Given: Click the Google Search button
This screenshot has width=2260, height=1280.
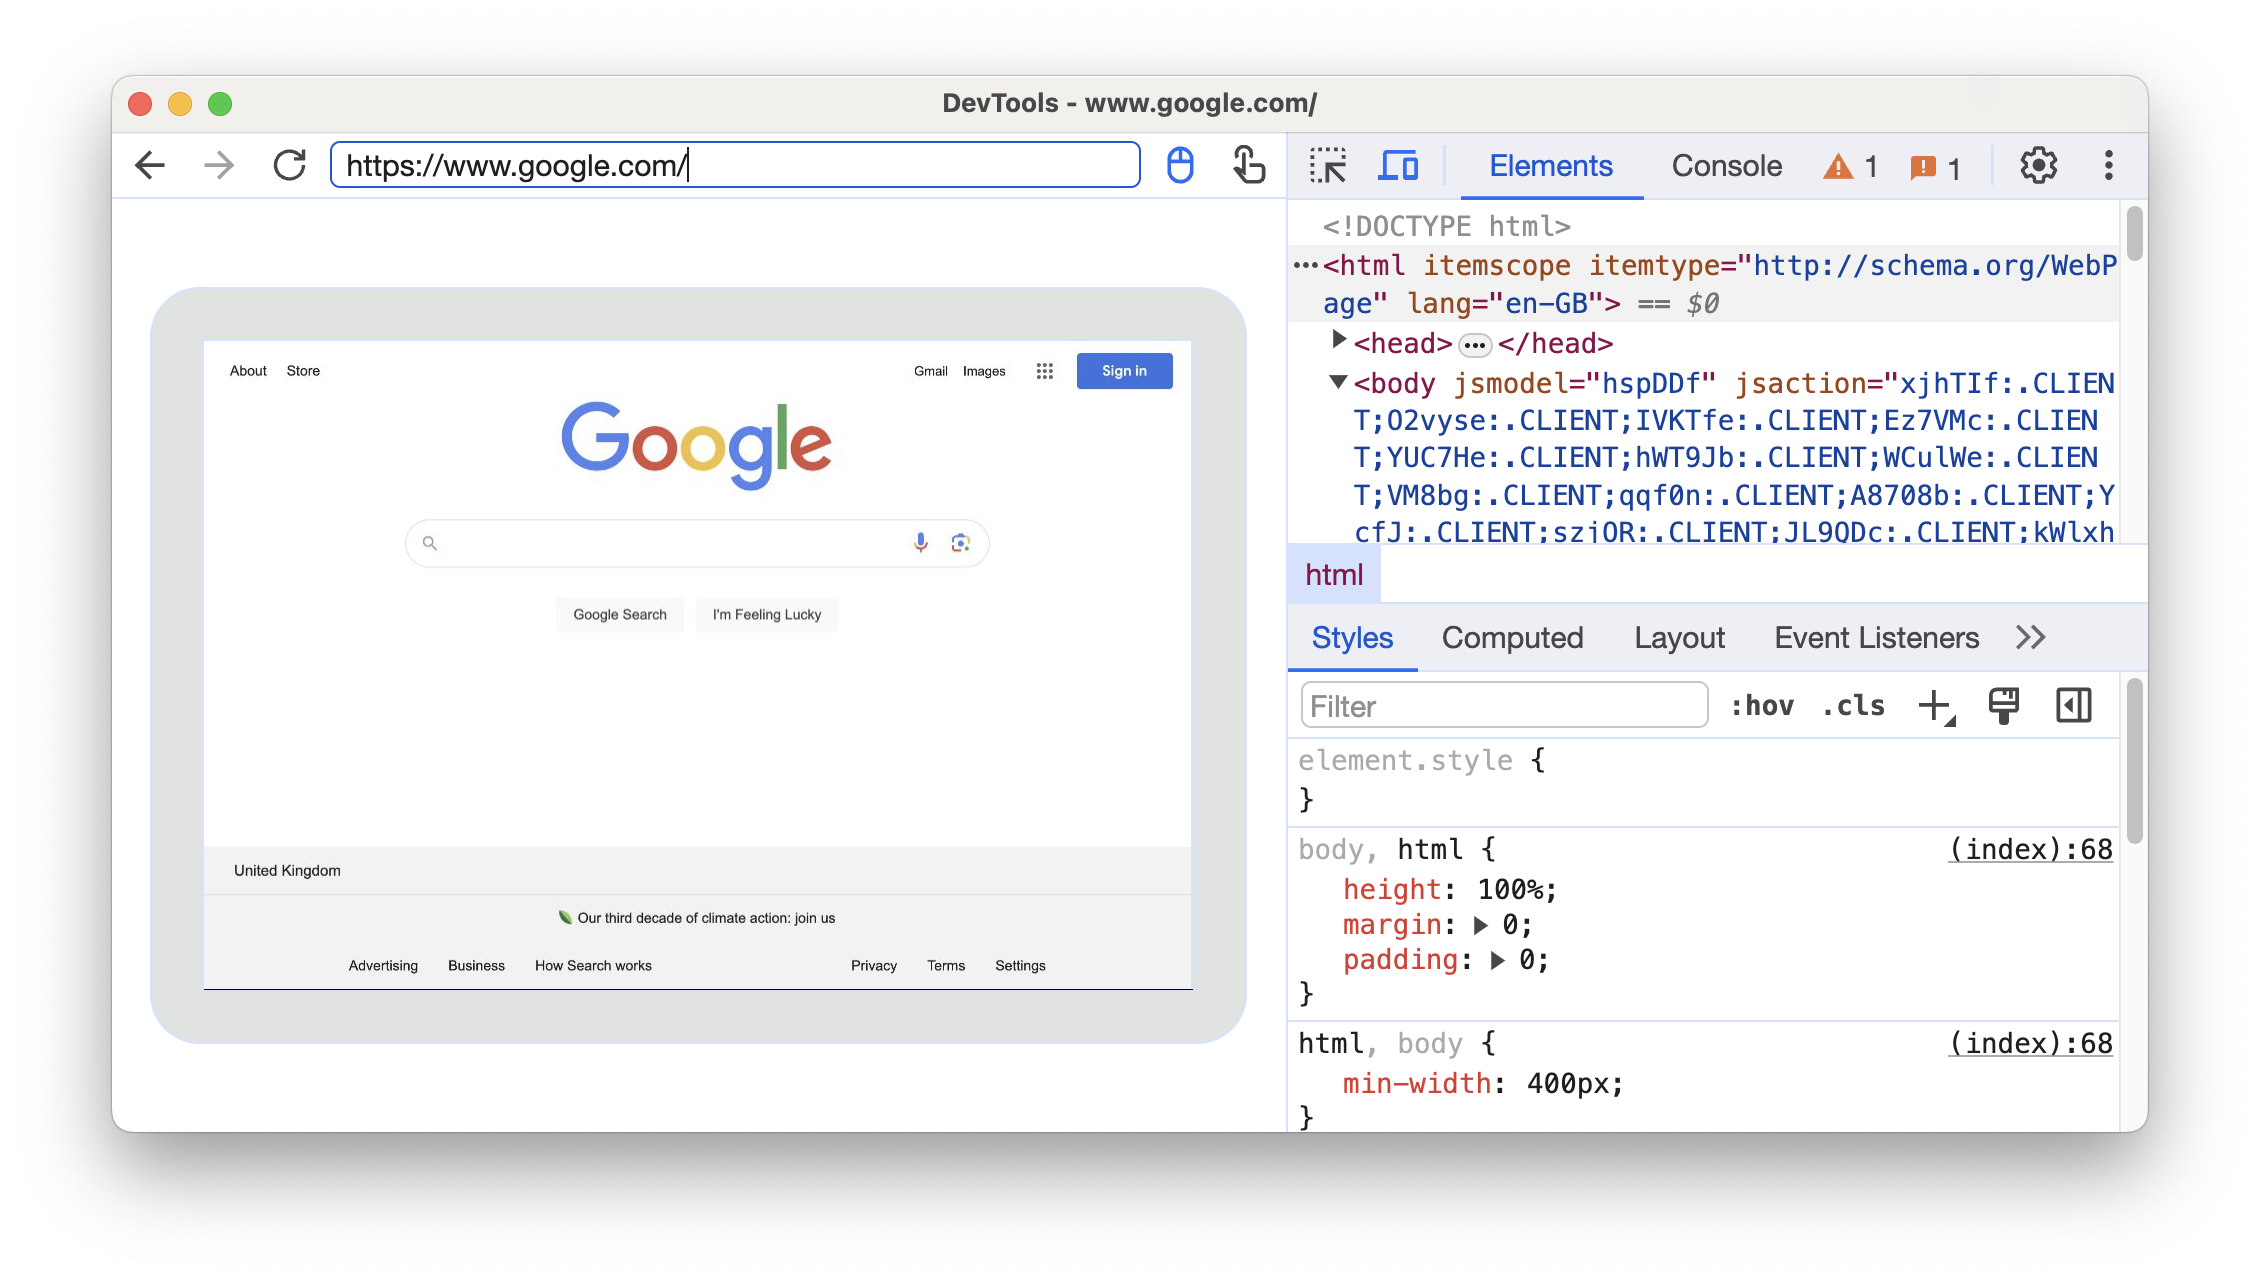Looking at the screenshot, I should coord(618,614).
